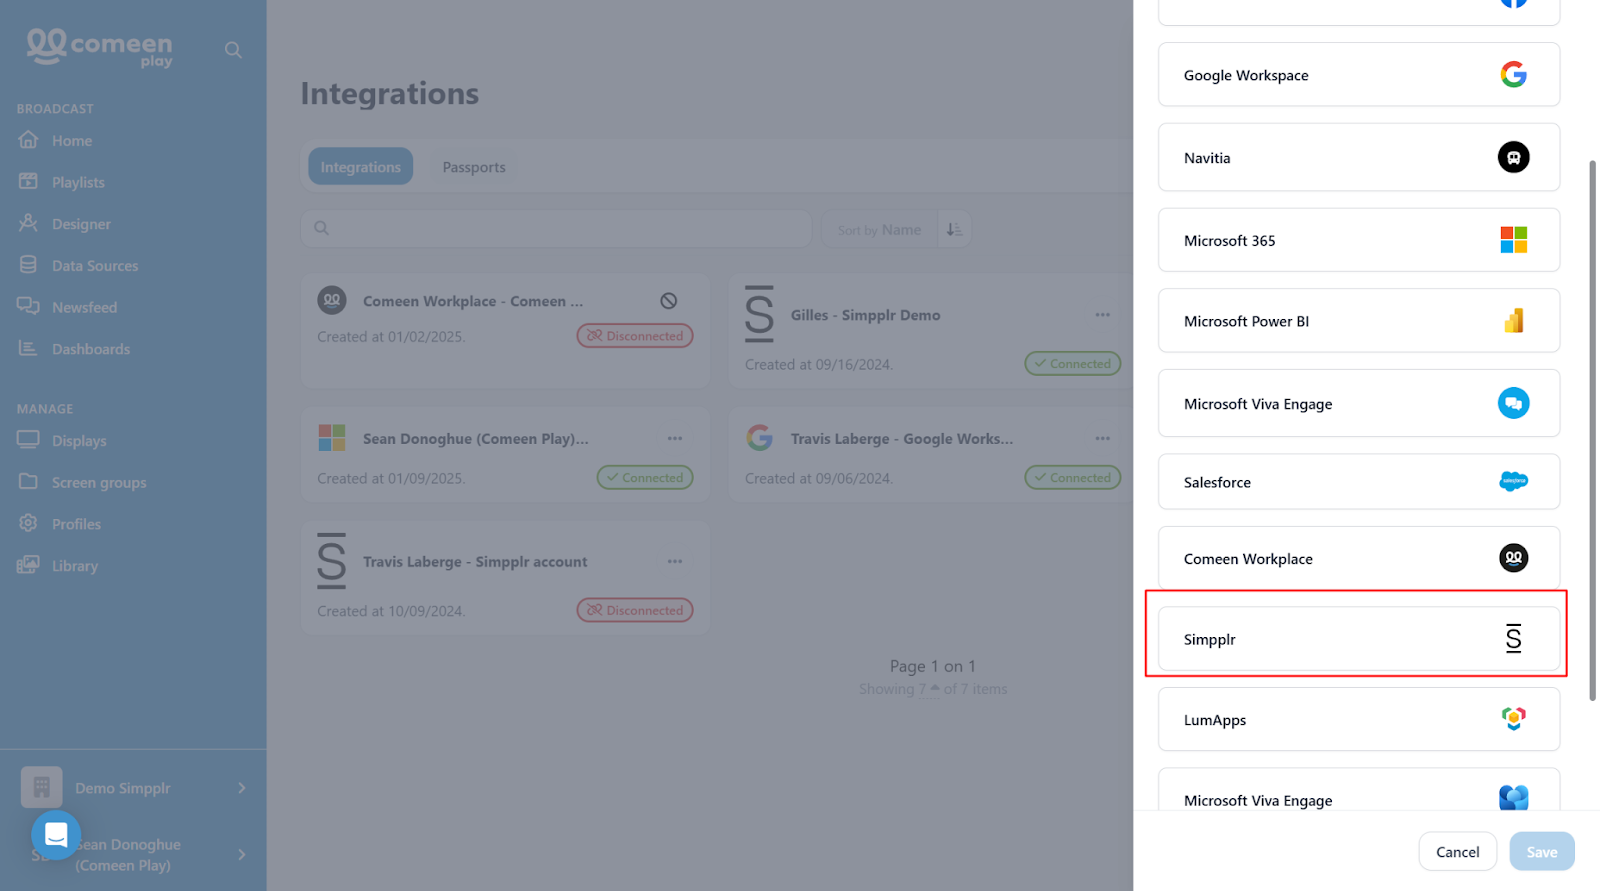
Task: Select the Microsoft Power BI option
Action: 1359,321
